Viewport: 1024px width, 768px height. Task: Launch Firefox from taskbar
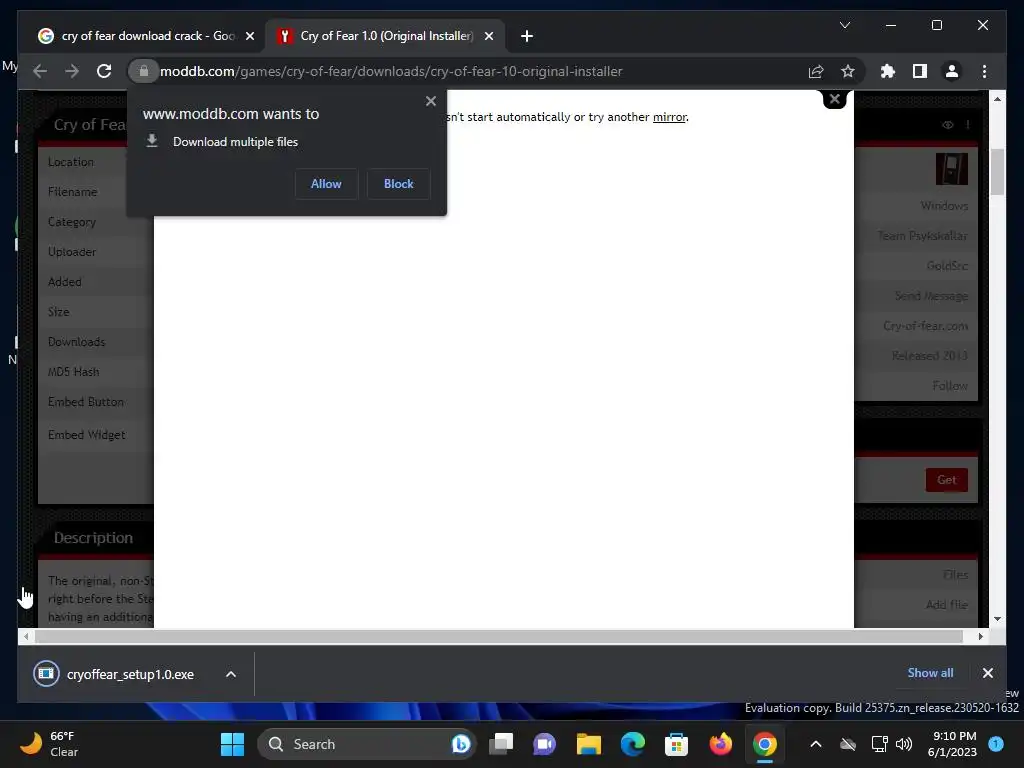pos(720,744)
